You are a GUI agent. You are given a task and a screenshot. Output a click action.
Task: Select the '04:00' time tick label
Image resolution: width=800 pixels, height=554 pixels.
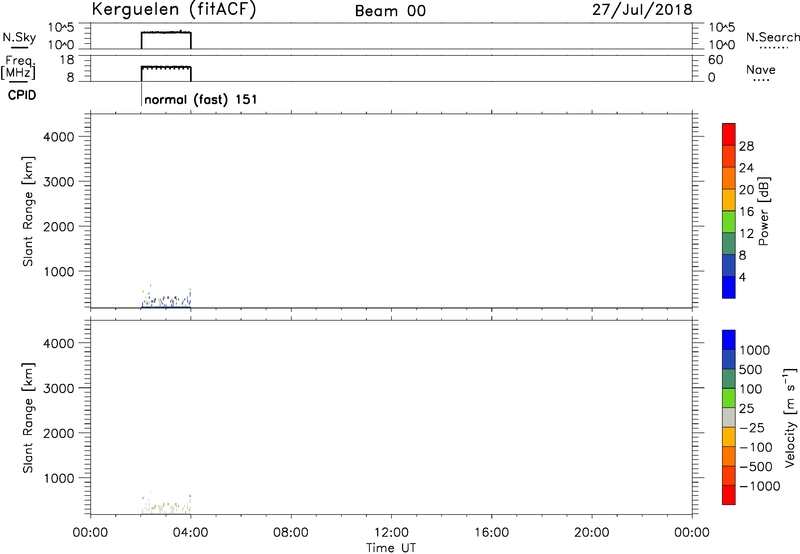190,533
